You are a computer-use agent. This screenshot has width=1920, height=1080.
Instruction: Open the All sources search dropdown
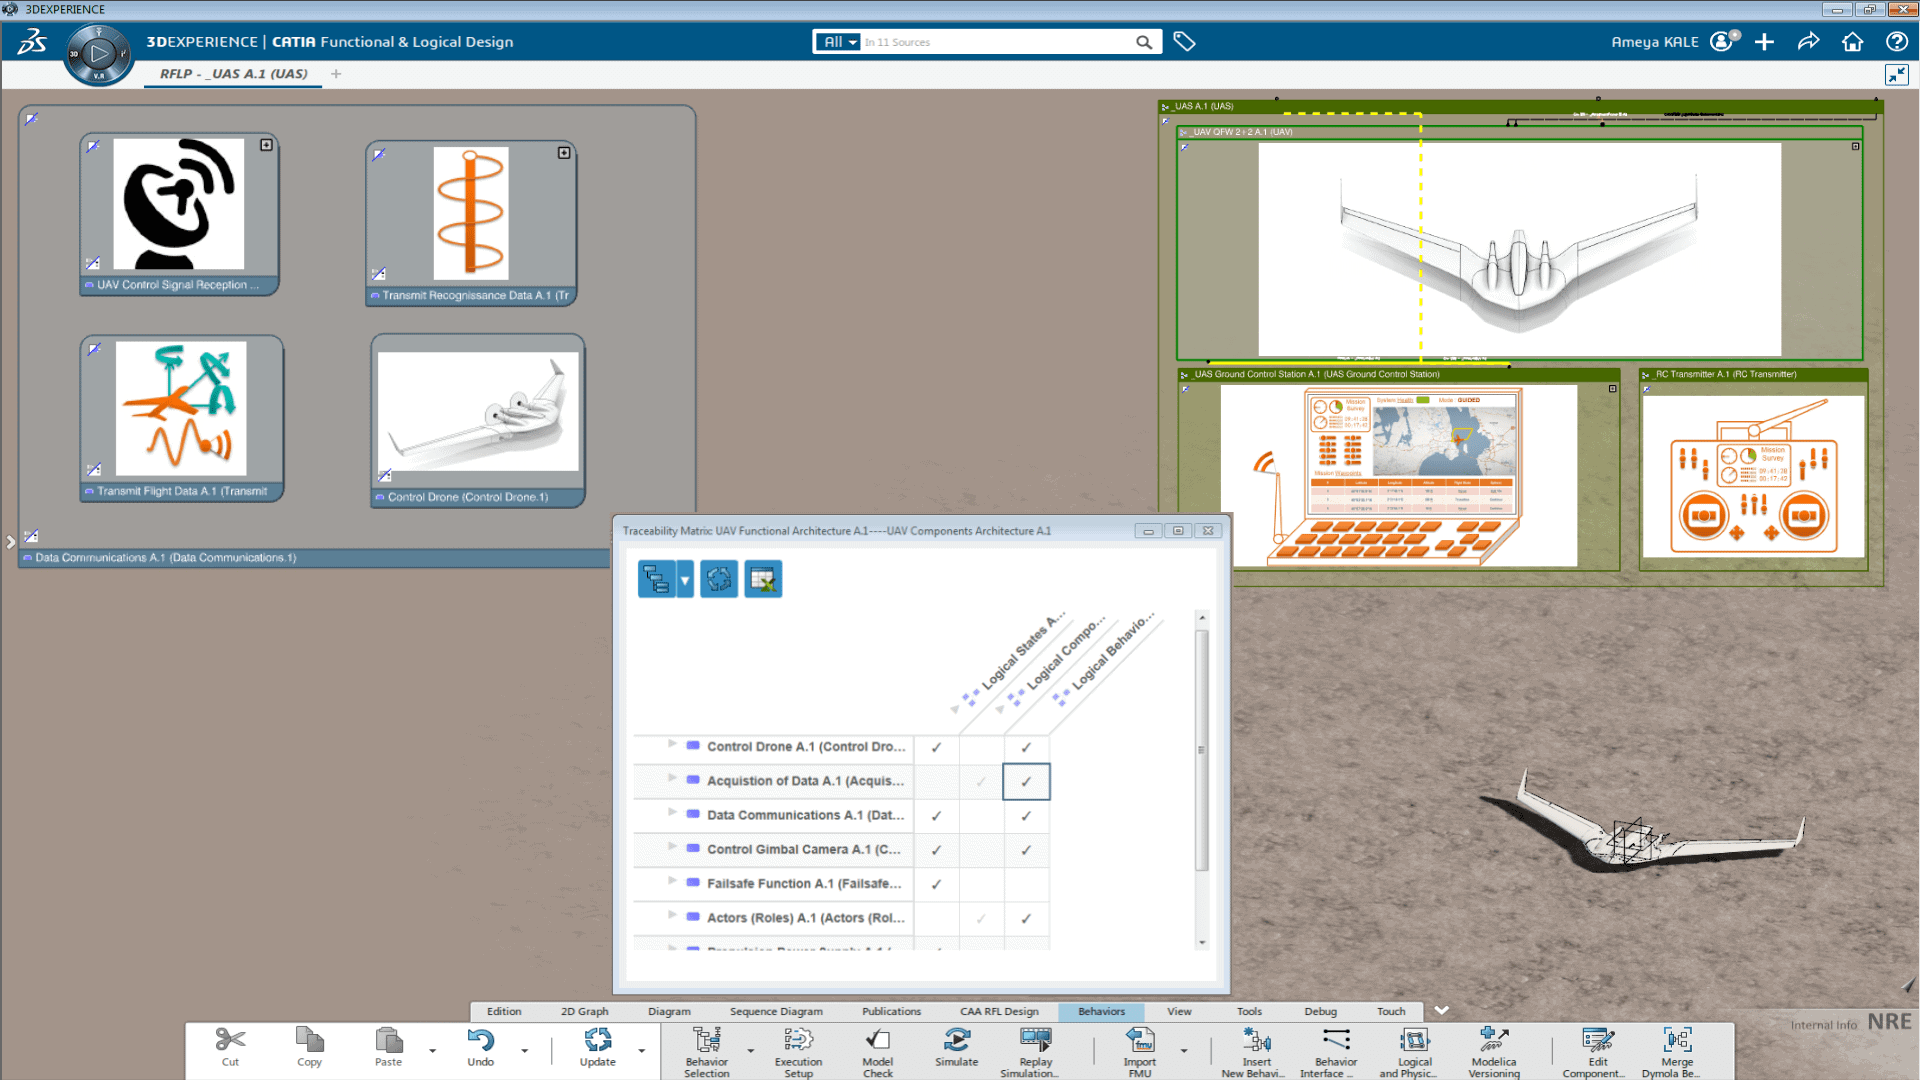coord(838,42)
